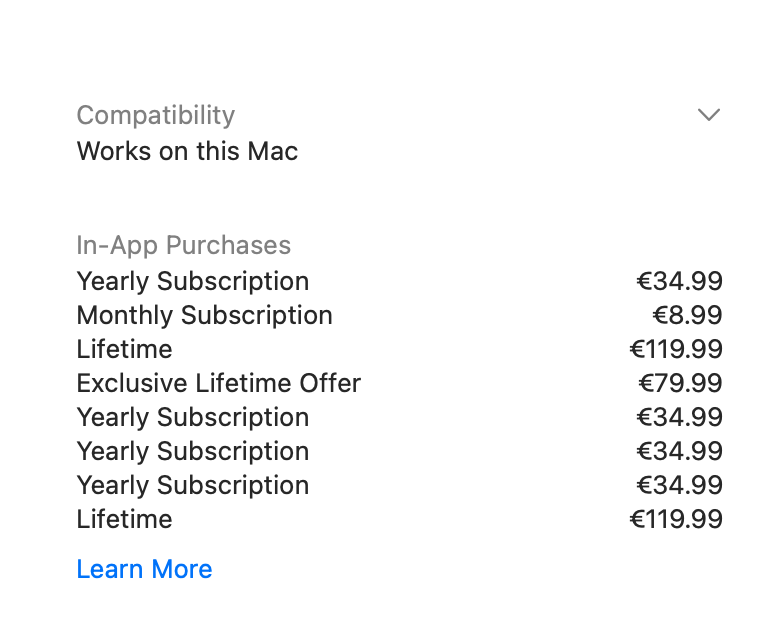Screen dimensions: 772x634
Task: Click the last Yearly Subscription entry
Action: (192, 485)
